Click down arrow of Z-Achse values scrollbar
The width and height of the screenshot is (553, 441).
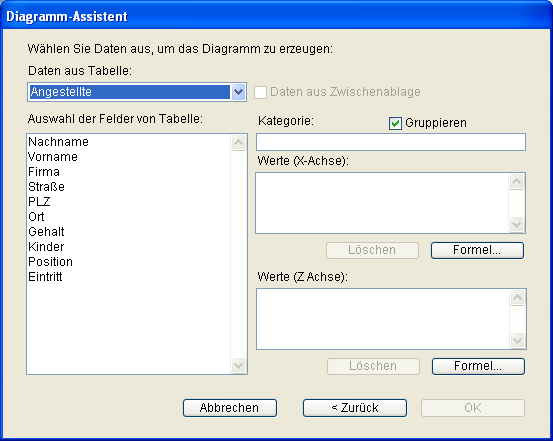[x=517, y=340]
